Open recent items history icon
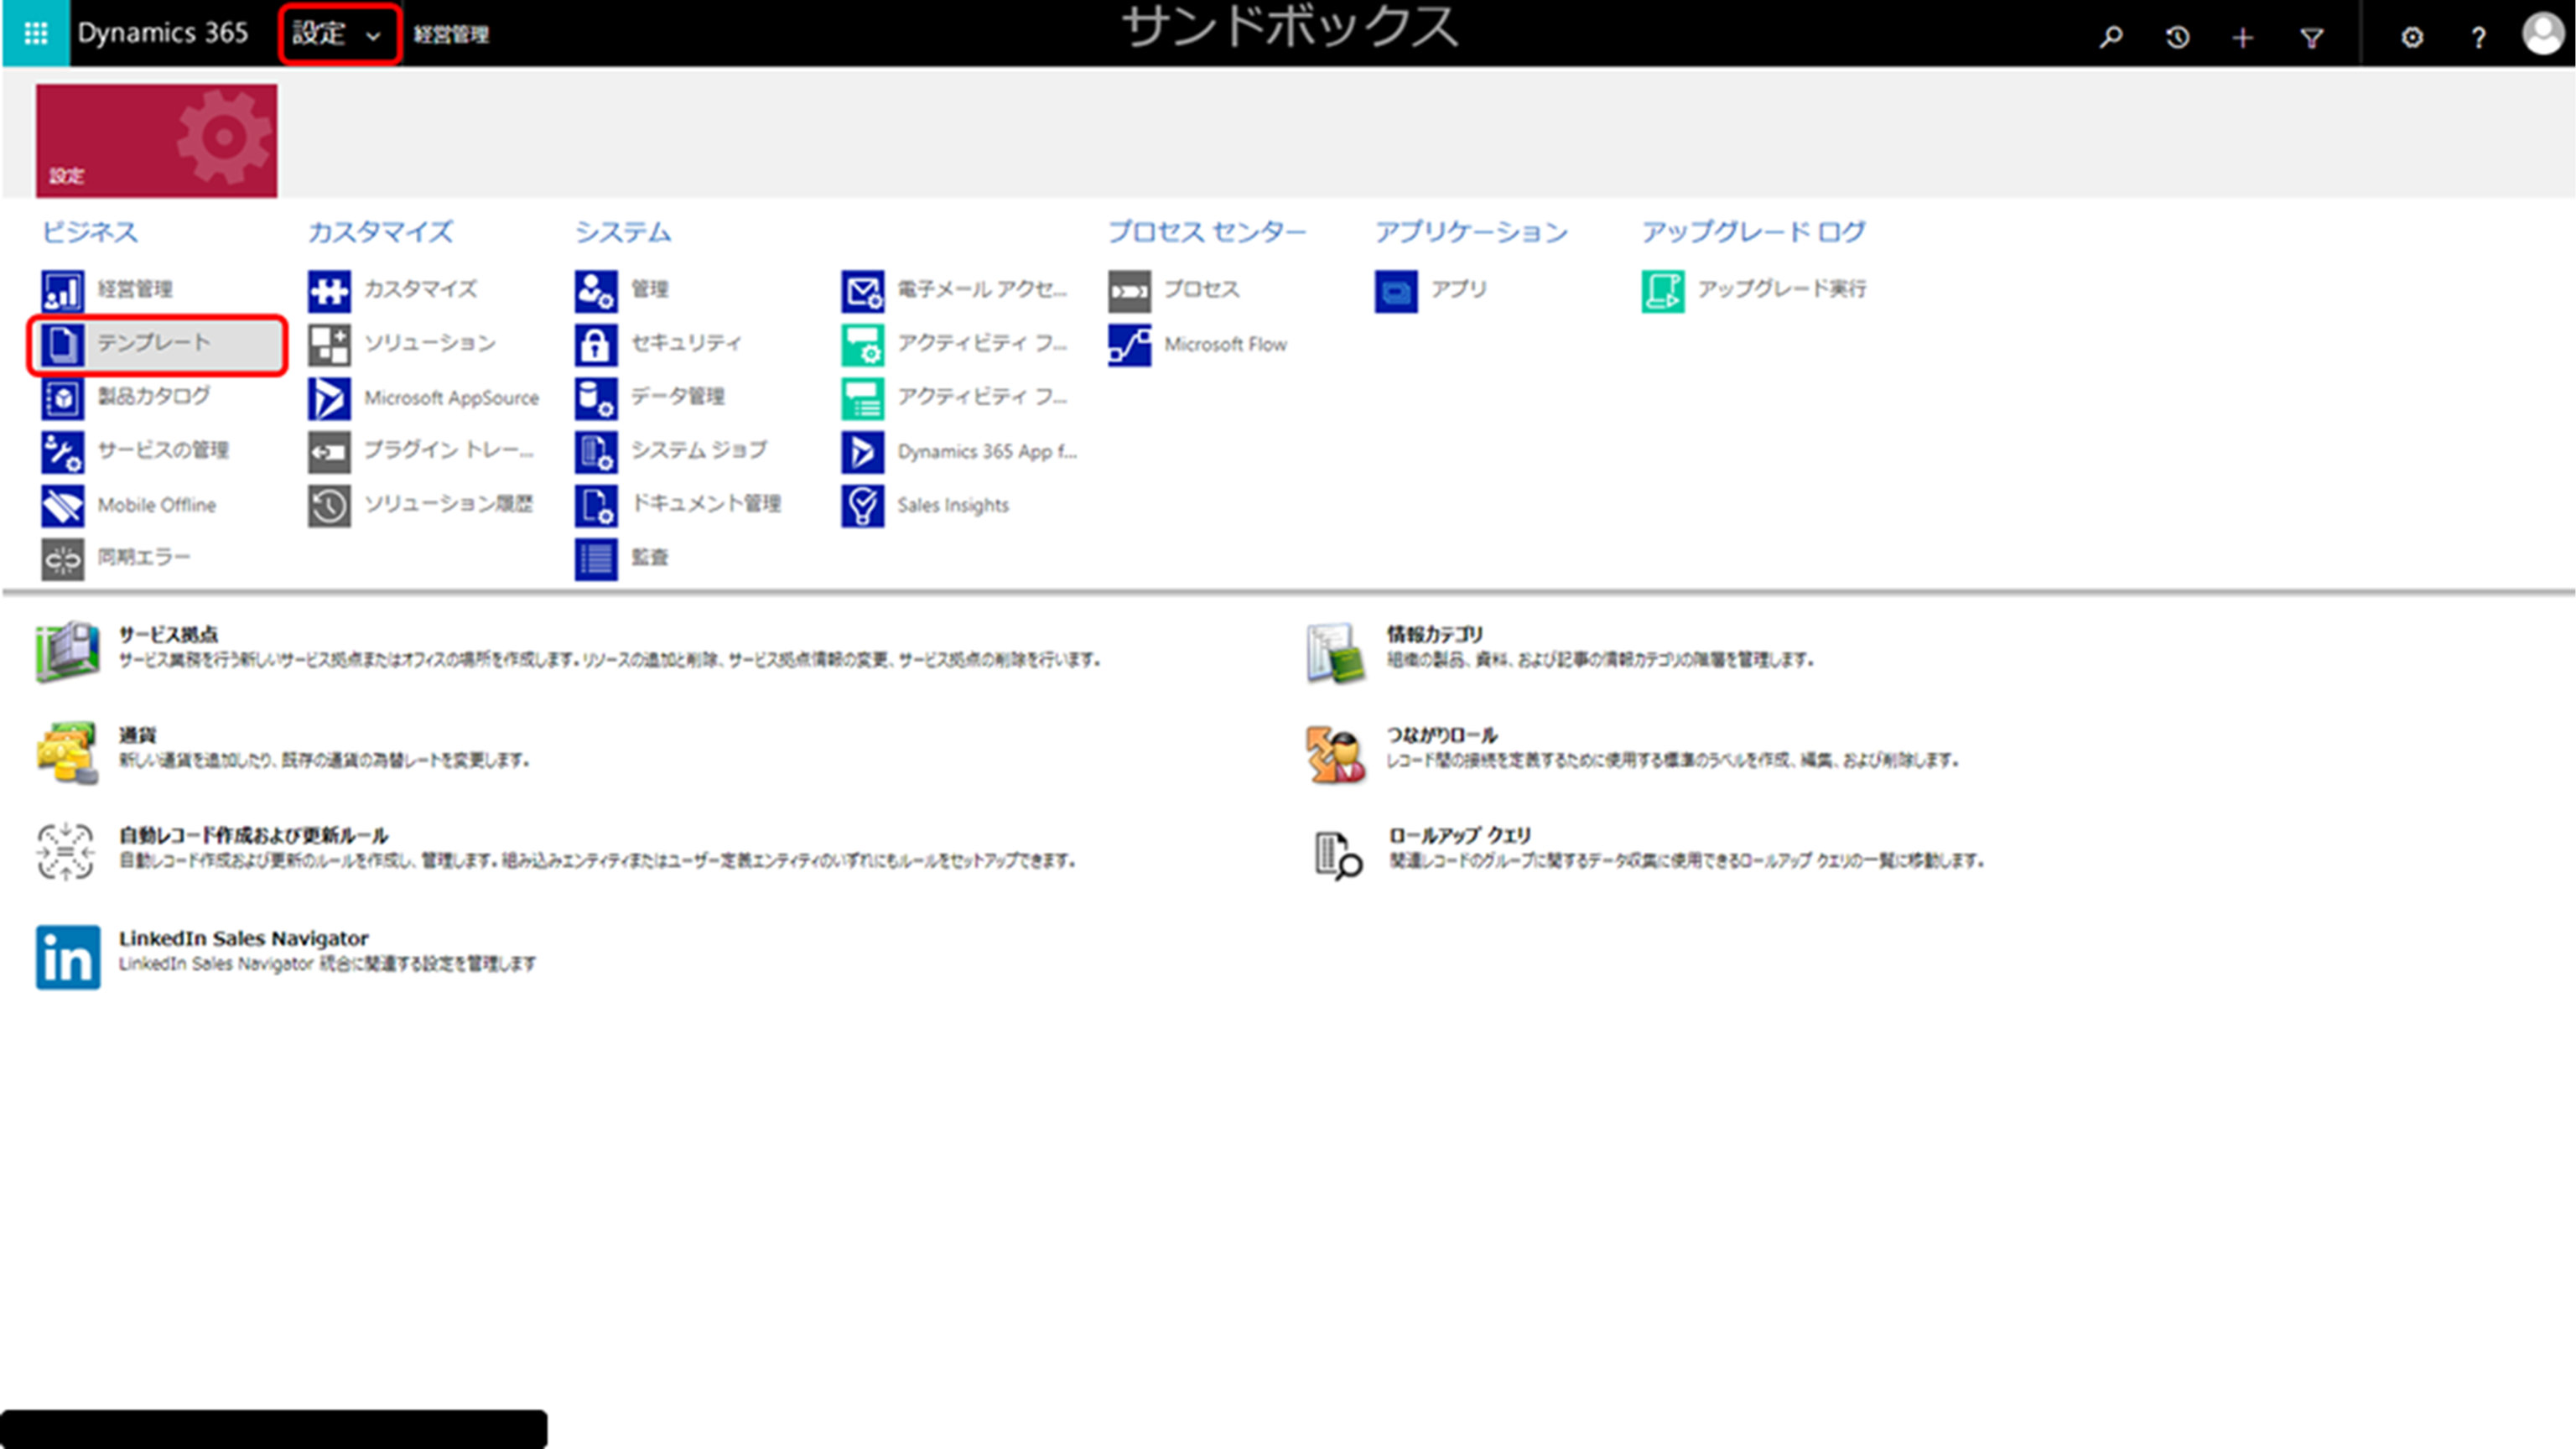Screen dimensions: 2576x1449 [x=2178, y=37]
